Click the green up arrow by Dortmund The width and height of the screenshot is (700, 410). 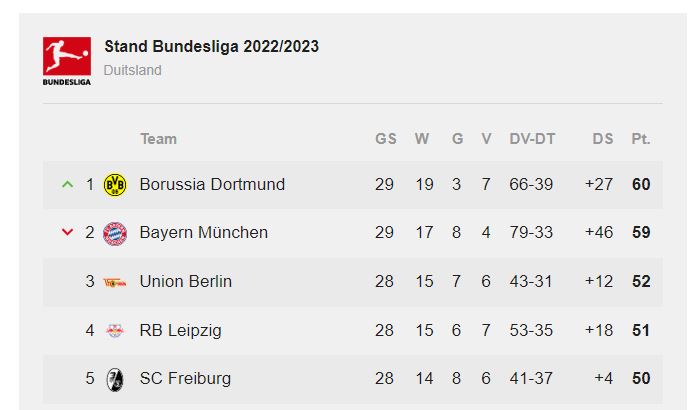(x=67, y=185)
